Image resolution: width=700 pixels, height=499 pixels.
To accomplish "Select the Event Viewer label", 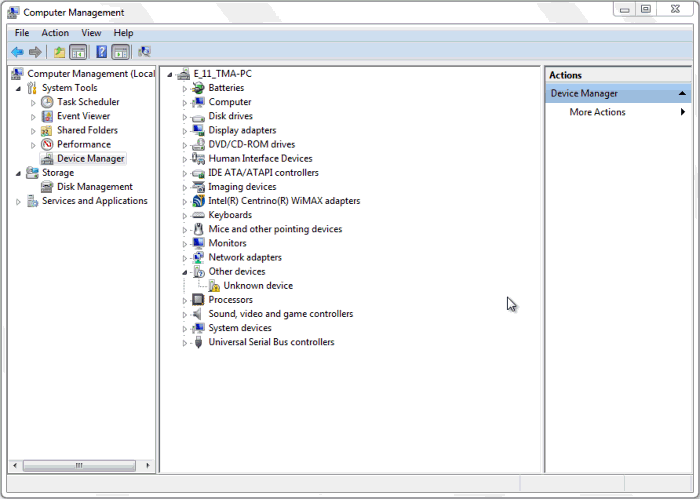I will (x=83, y=116).
